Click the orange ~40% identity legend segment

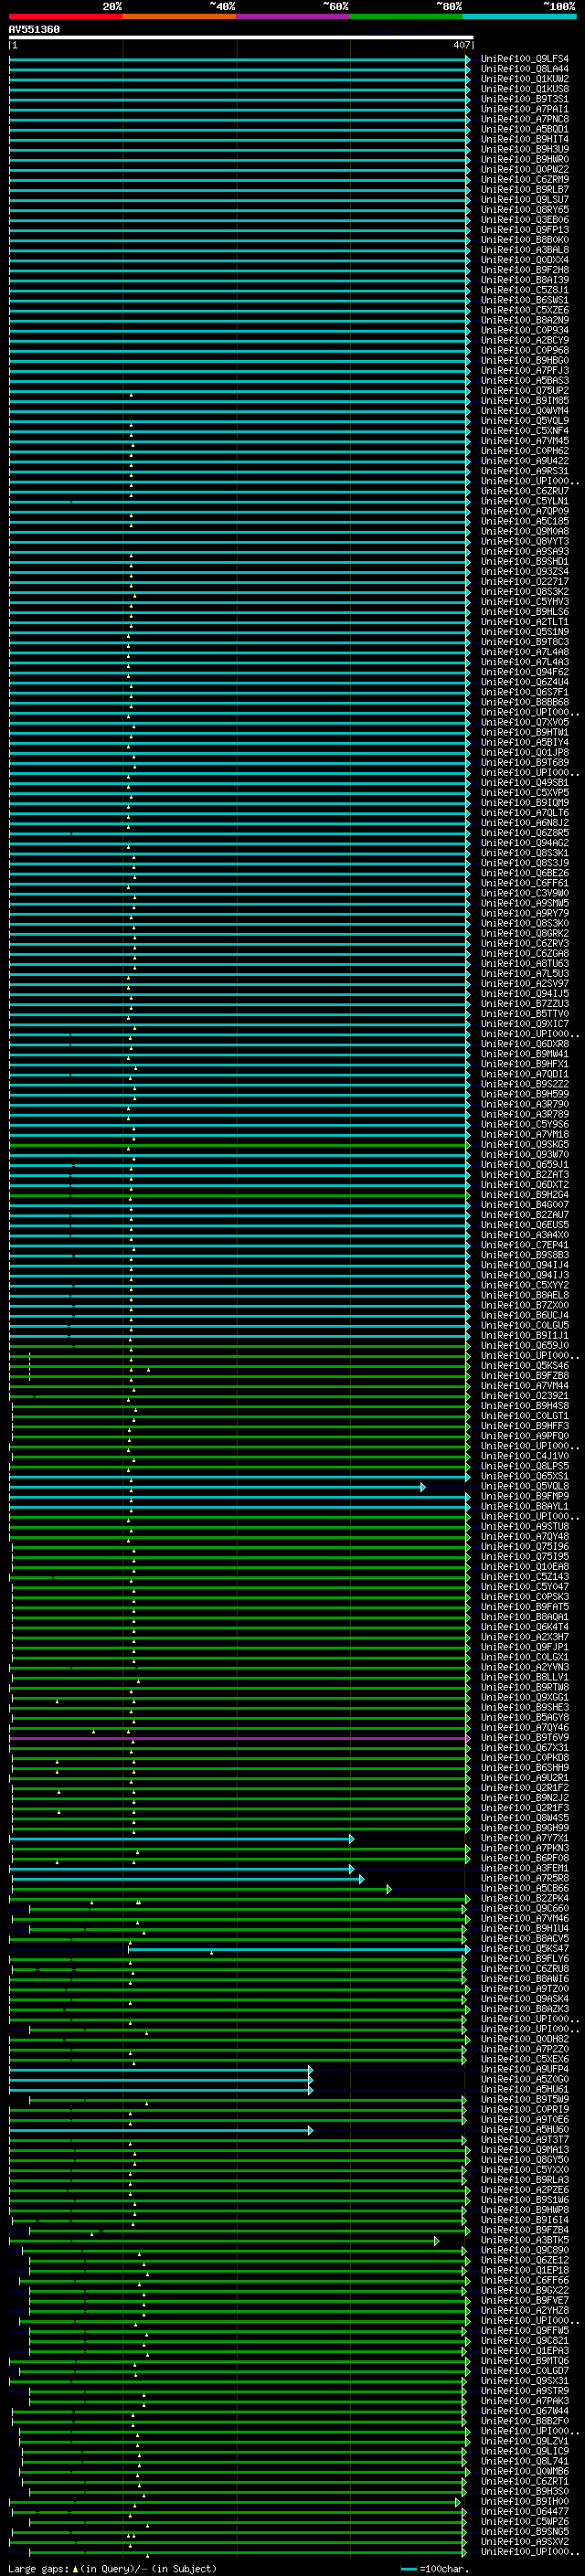(x=179, y=16)
